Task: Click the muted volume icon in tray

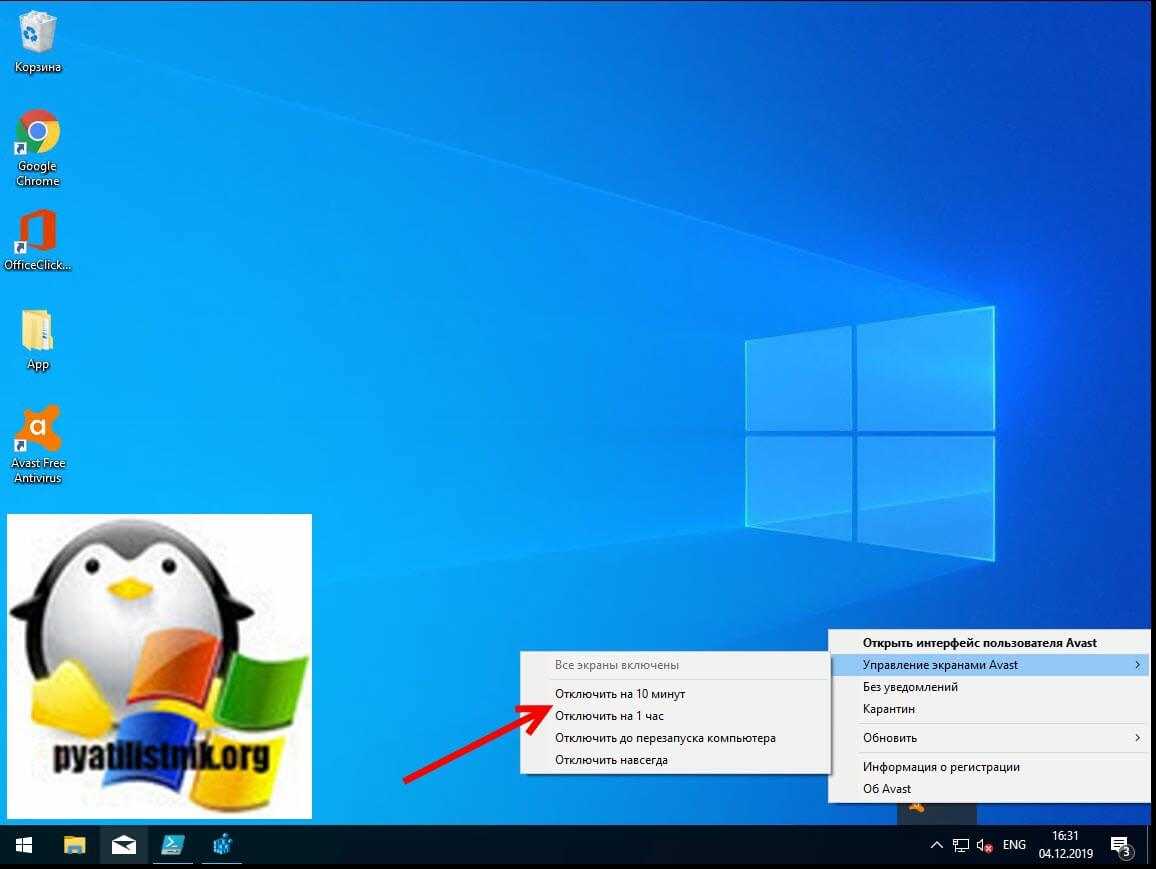Action: [x=984, y=846]
